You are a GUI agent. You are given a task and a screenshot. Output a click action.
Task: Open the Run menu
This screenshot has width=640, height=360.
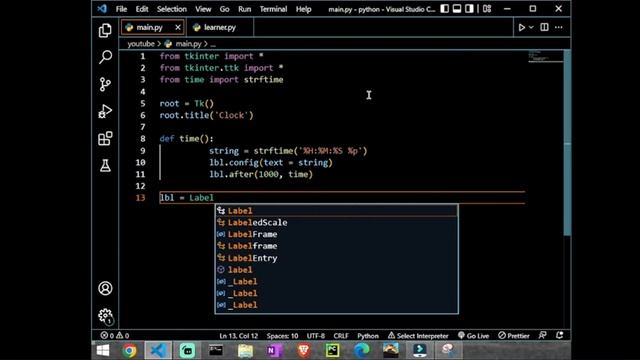tap(244, 9)
